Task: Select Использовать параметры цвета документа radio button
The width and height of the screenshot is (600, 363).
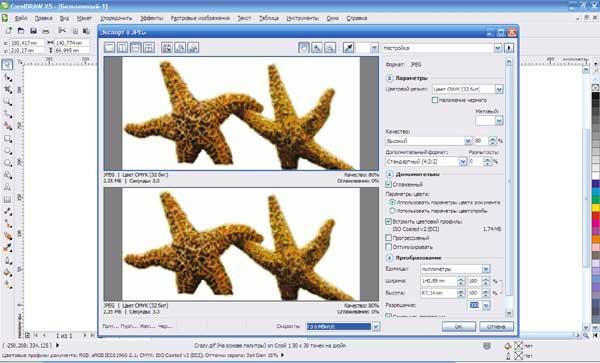Action: pos(392,202)
